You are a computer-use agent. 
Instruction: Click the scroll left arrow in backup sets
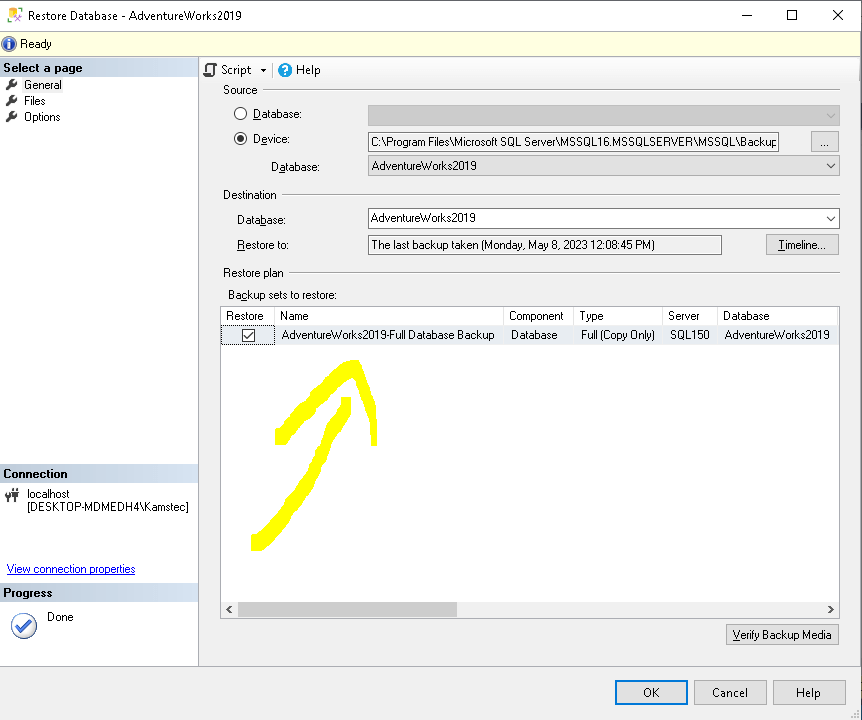[x=229, y=610]
